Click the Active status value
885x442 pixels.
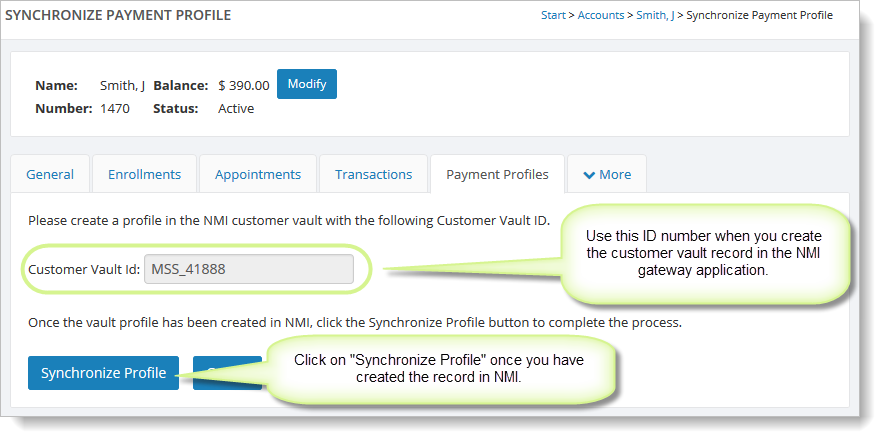pos(236,108)
